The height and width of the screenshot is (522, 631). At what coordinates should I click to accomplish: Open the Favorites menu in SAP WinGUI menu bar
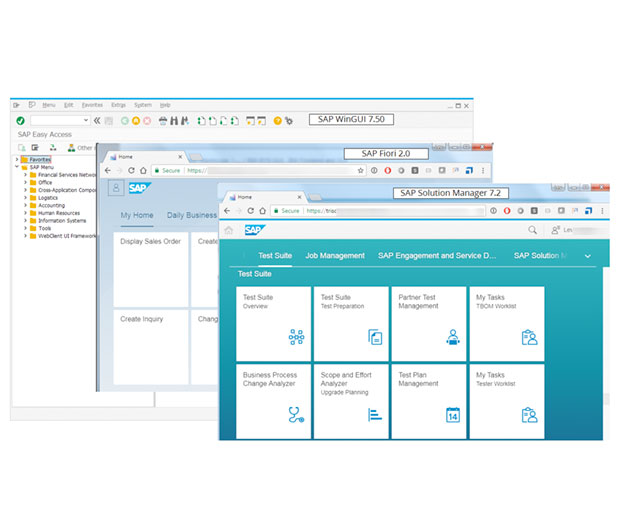(92, 105)
